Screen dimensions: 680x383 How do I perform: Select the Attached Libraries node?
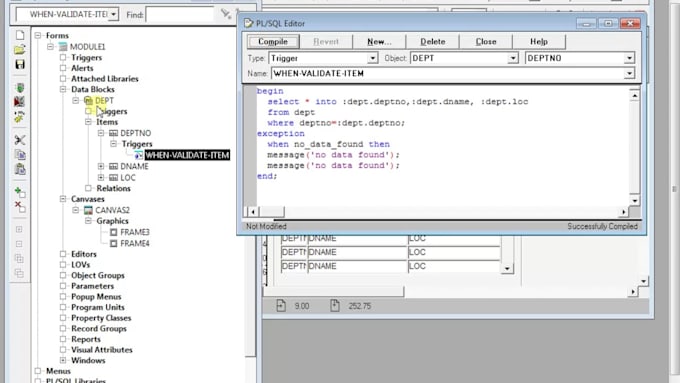pos(105,79)
